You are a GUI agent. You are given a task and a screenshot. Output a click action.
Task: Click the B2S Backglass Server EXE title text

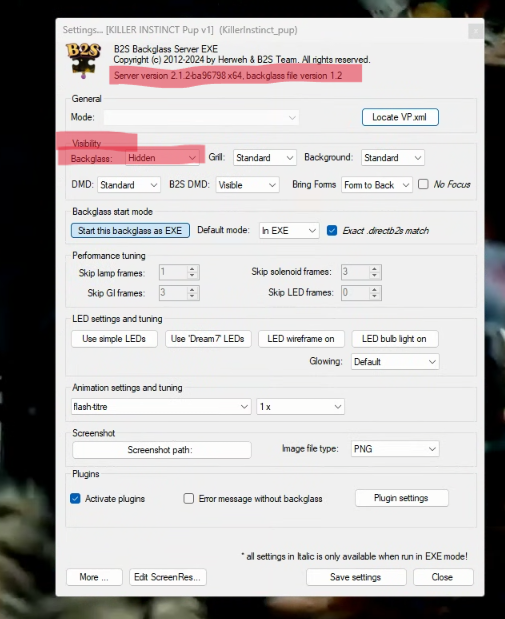click(x=166, y=49)
